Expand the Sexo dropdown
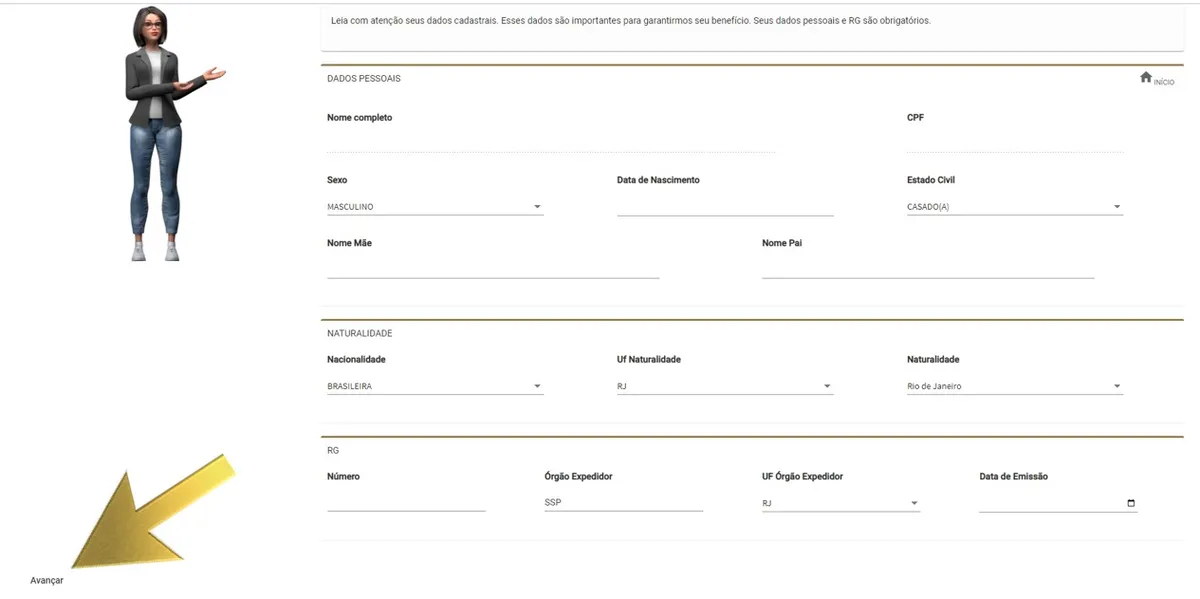This screenshot has width=1200, height=599. pyautogui.click(x=435, y=207)
